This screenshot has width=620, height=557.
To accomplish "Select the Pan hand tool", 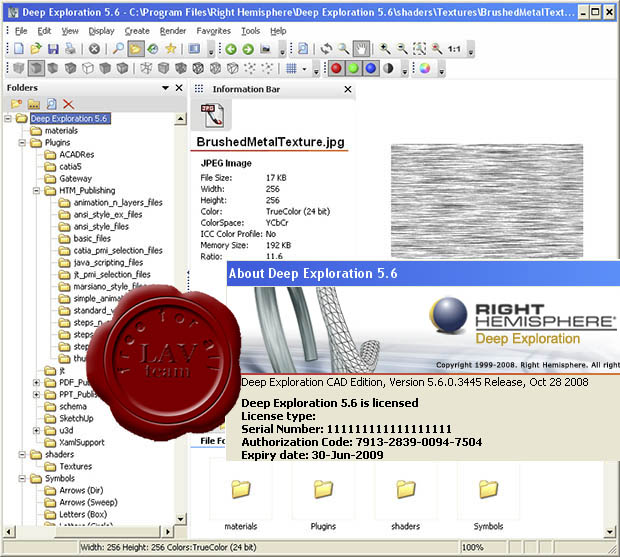I will (x=361, y=49).
